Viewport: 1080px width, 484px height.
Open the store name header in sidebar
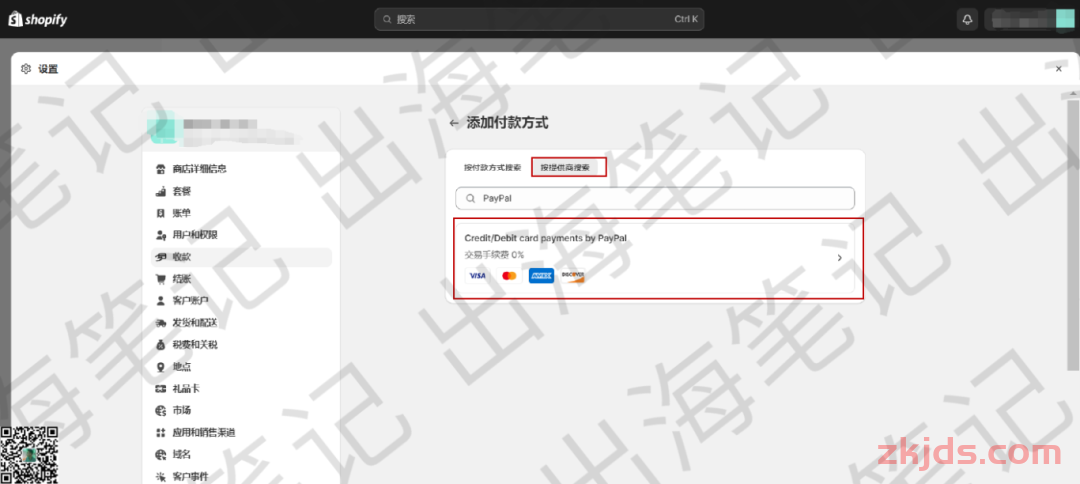[241, 131]
